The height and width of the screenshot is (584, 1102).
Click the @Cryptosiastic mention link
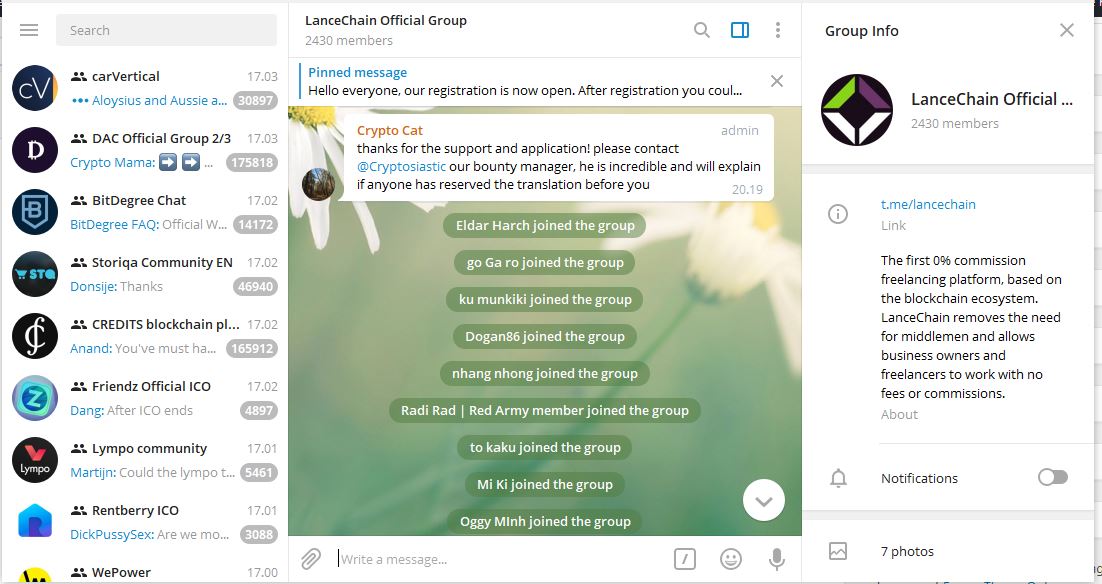pyautogui.click(x=401, y=167)
